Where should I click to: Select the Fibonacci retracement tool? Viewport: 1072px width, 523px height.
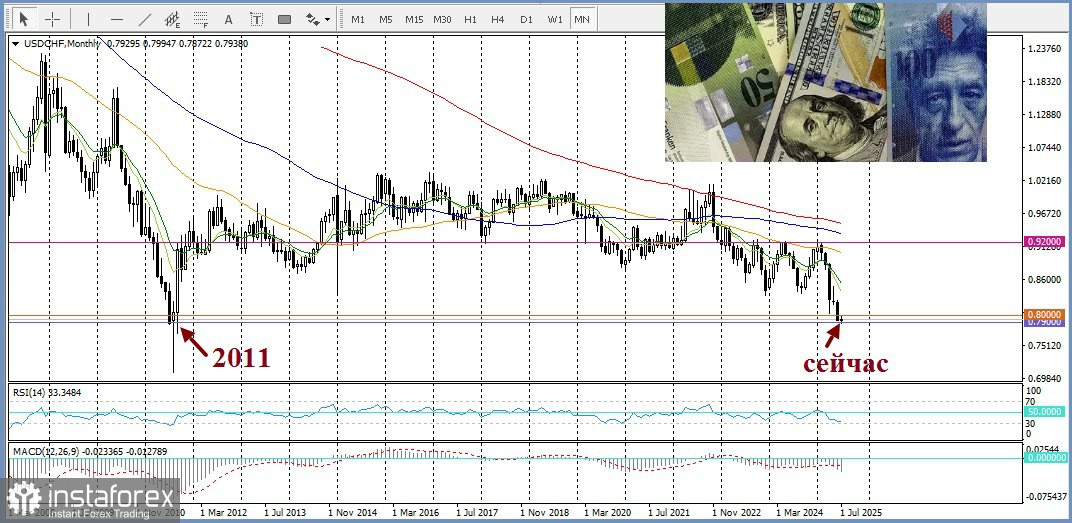point(200,19)
